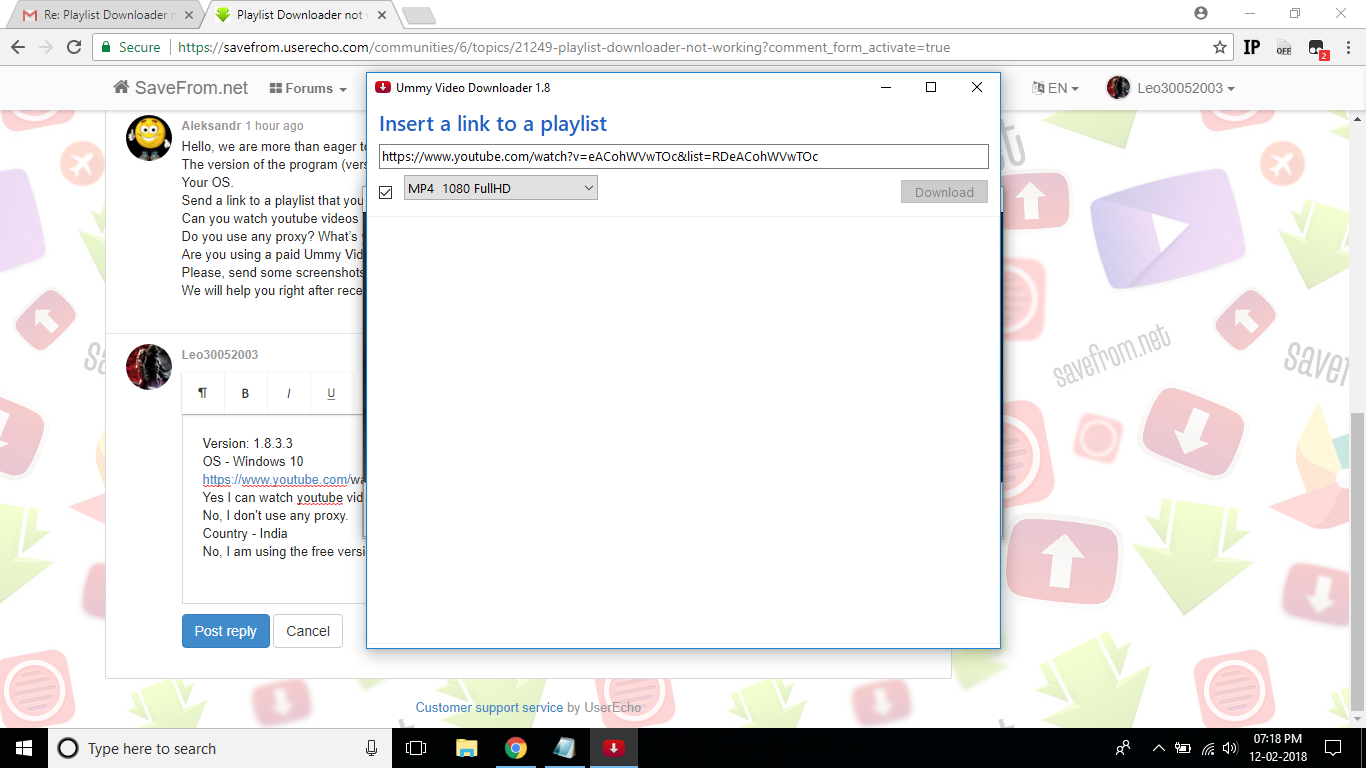Open the MP4 1080 FullHD format dropdown
1366x768 pixels.
coord(501,188)
